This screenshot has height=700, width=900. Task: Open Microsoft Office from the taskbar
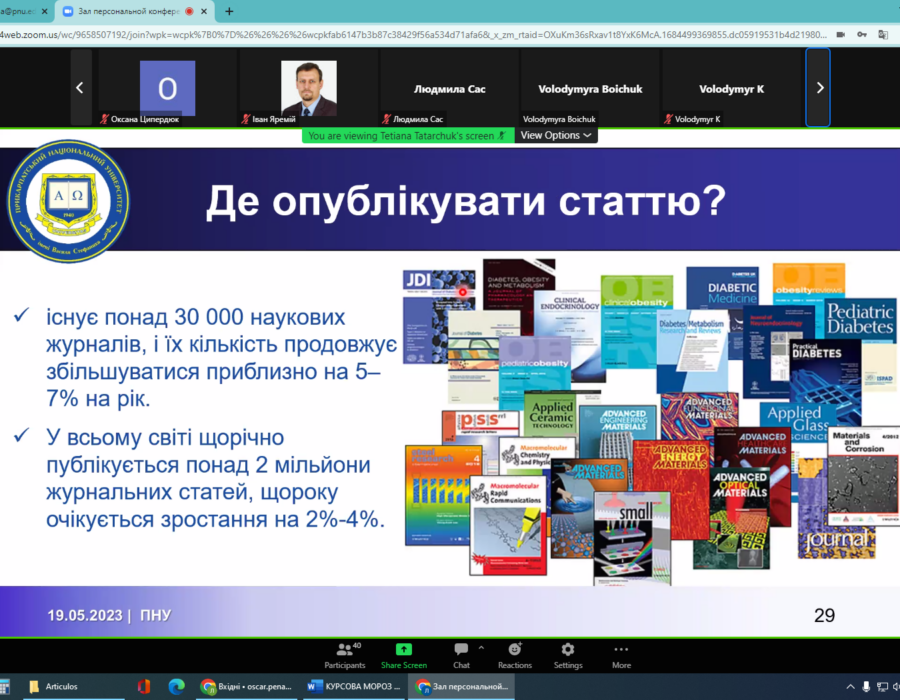(x=144, y=686)
